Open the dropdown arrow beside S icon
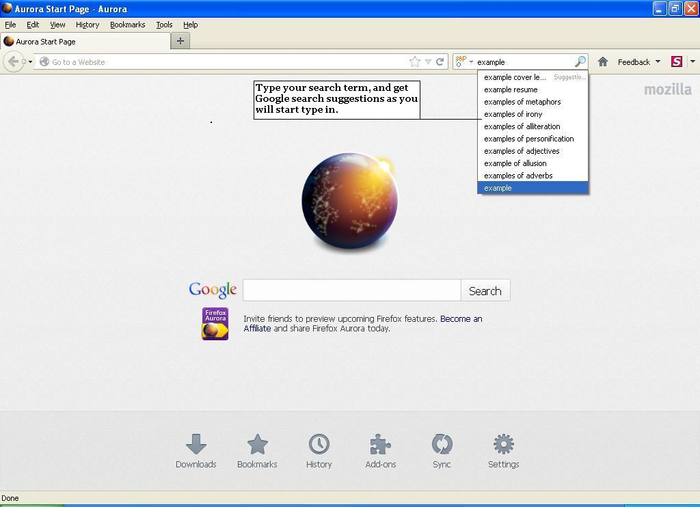Viewport: 700px width, 507px height. (692, 62)
